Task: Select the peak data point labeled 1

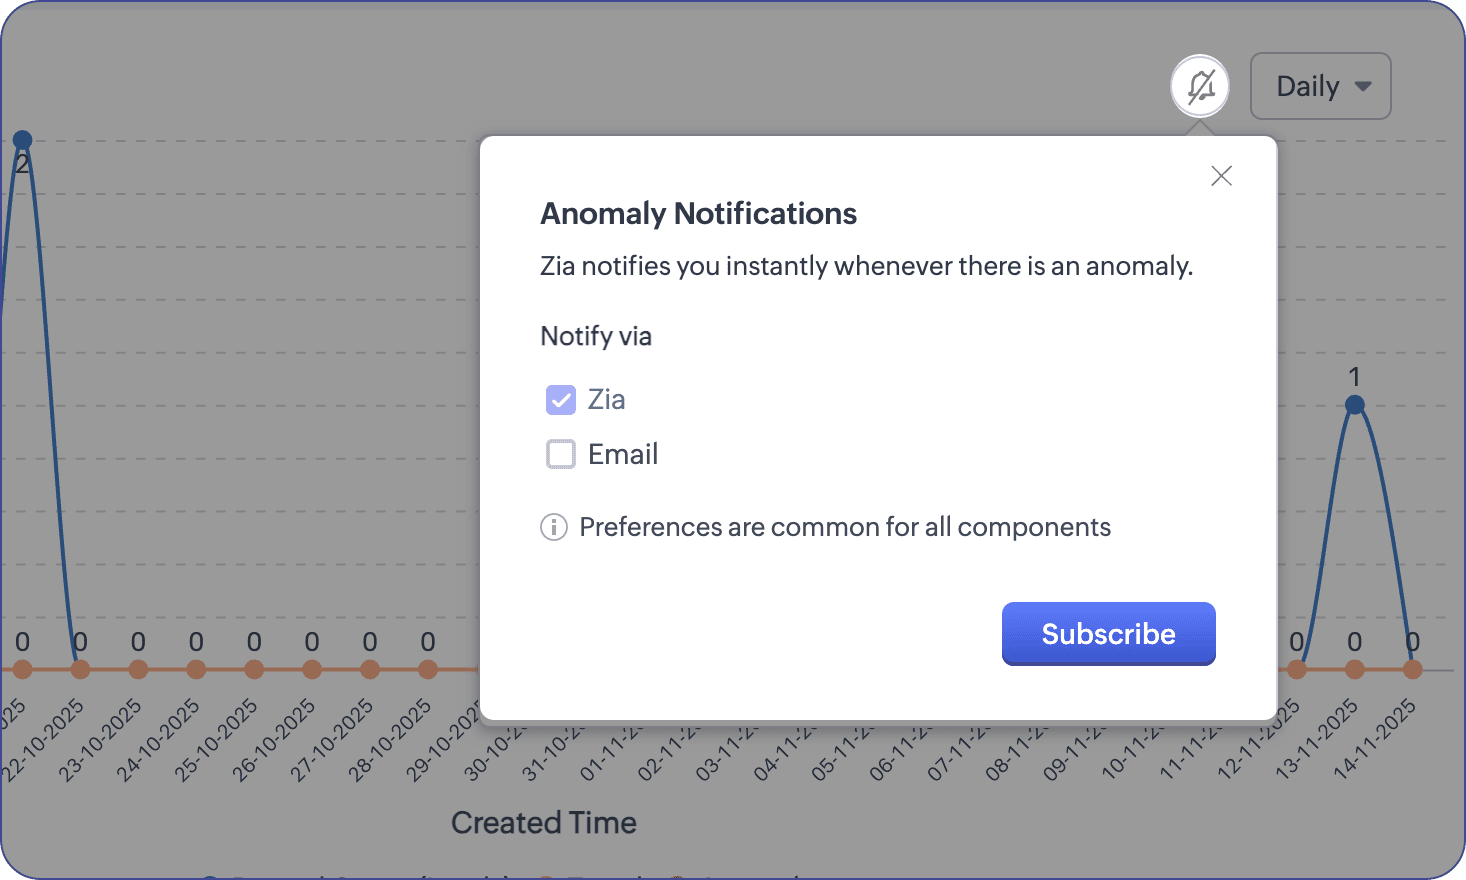Action: tap(1354, 405)
